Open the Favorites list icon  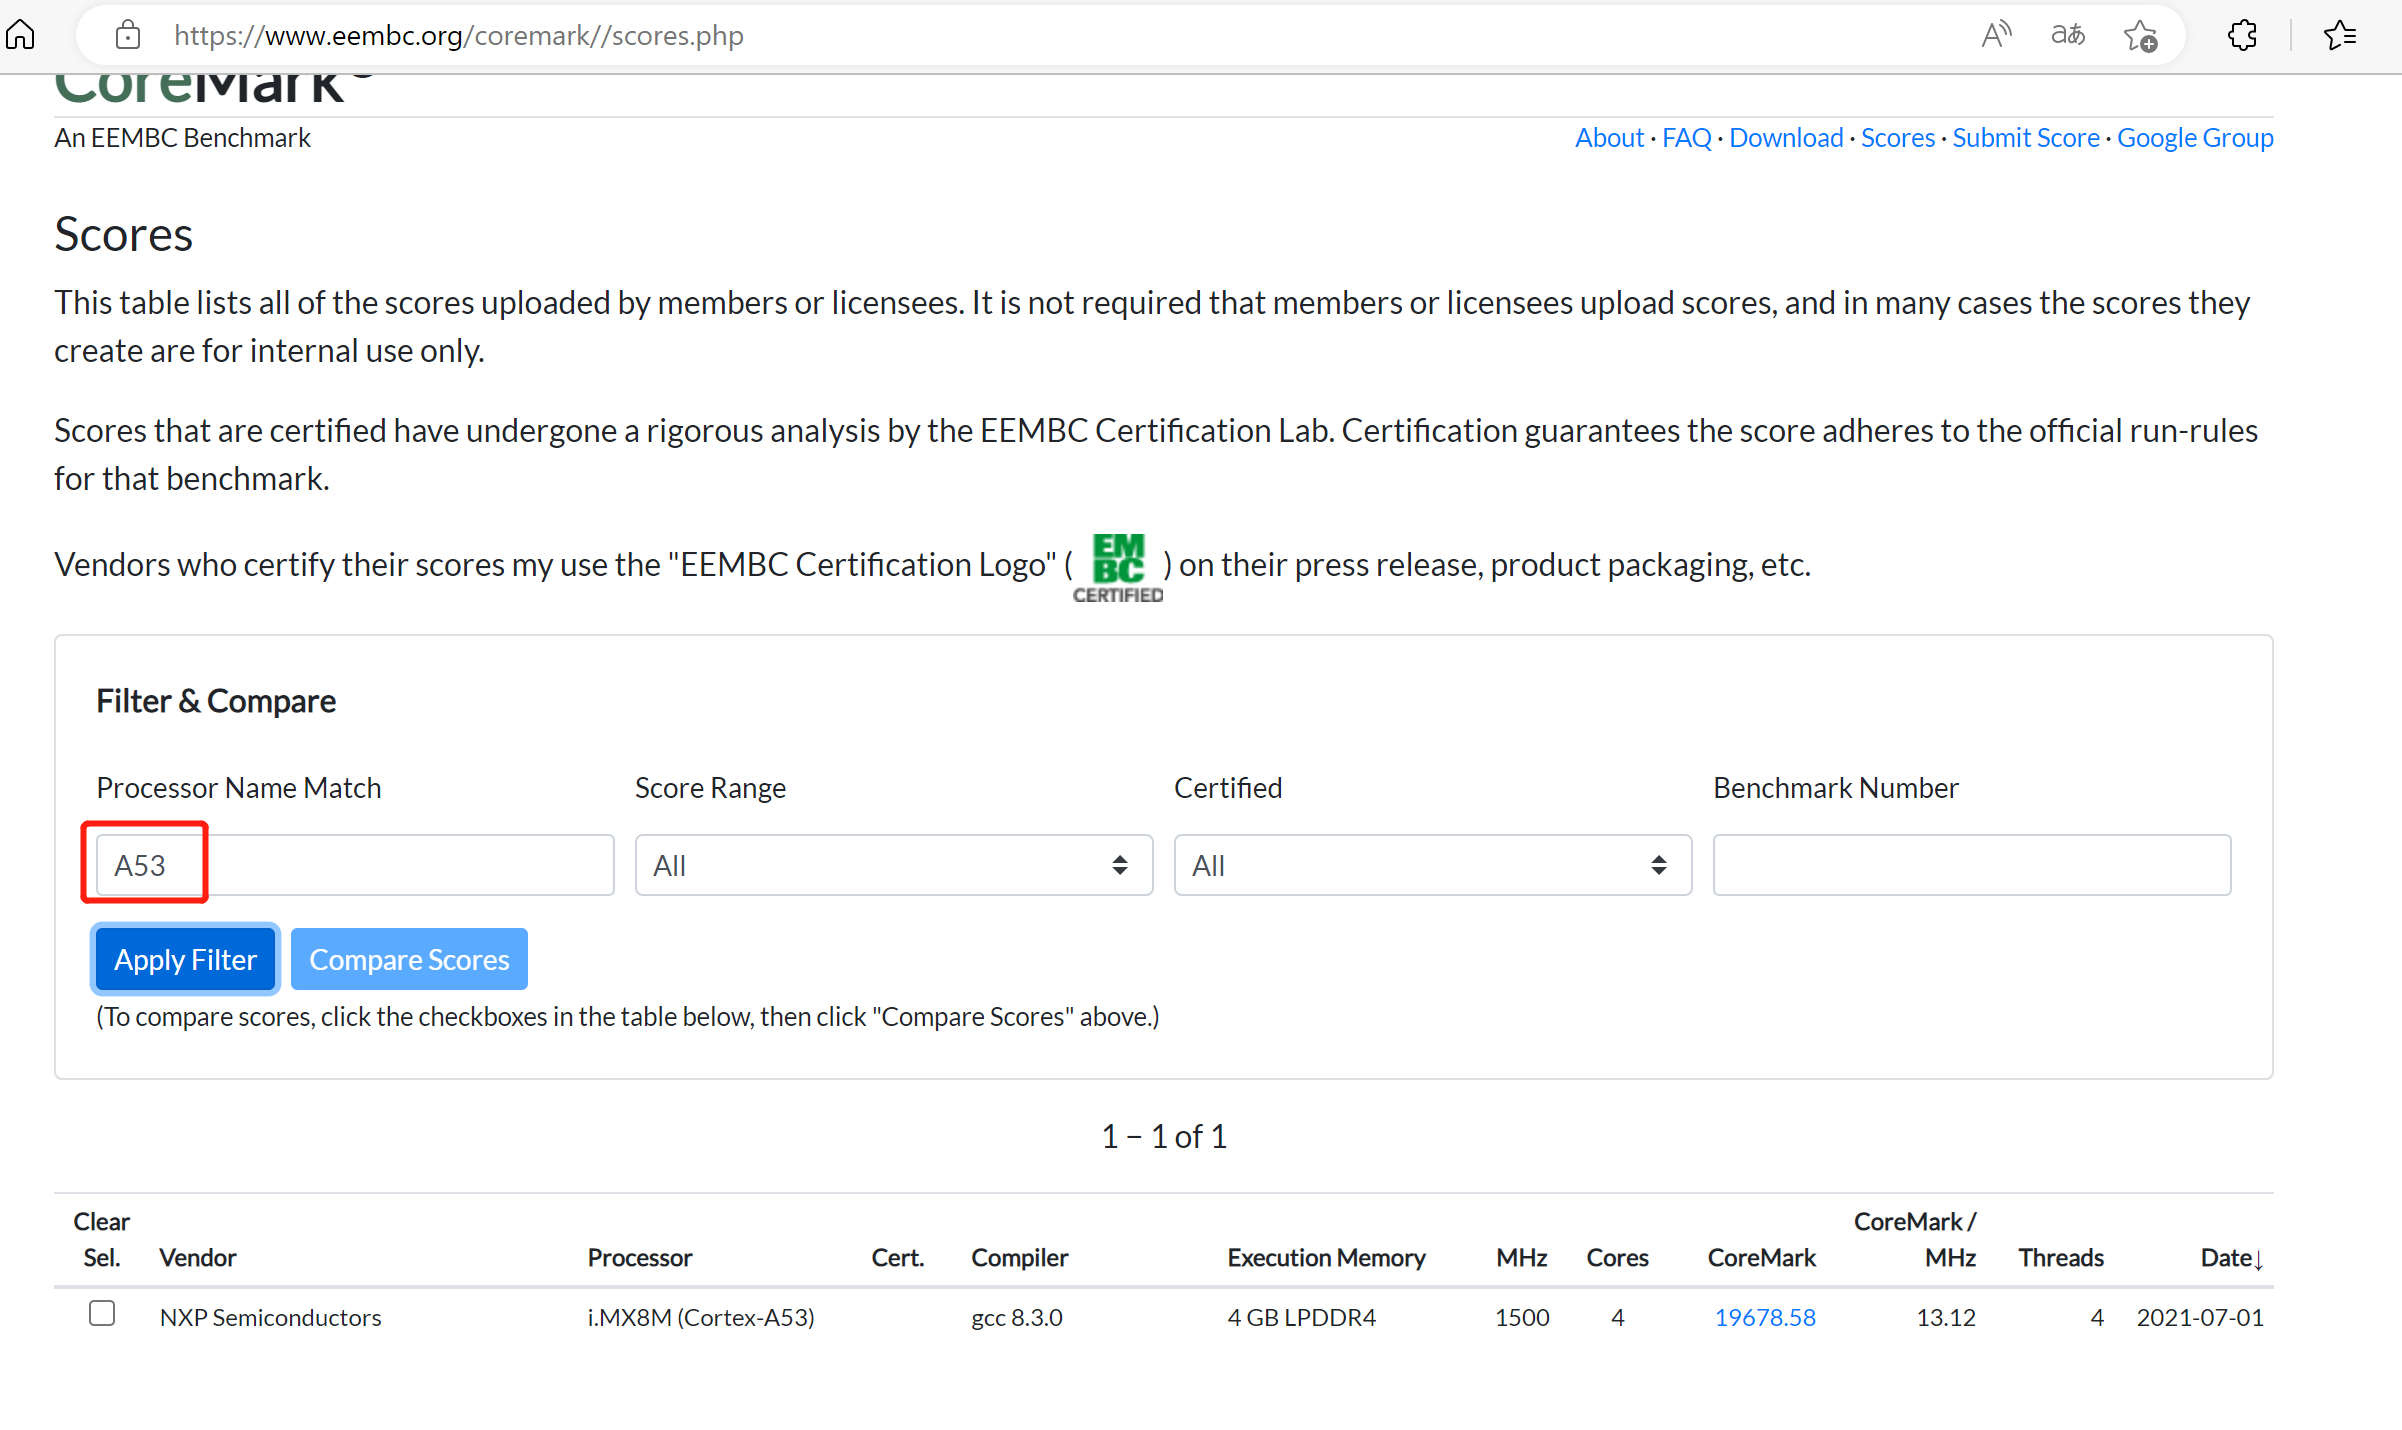coord(2340,35)
